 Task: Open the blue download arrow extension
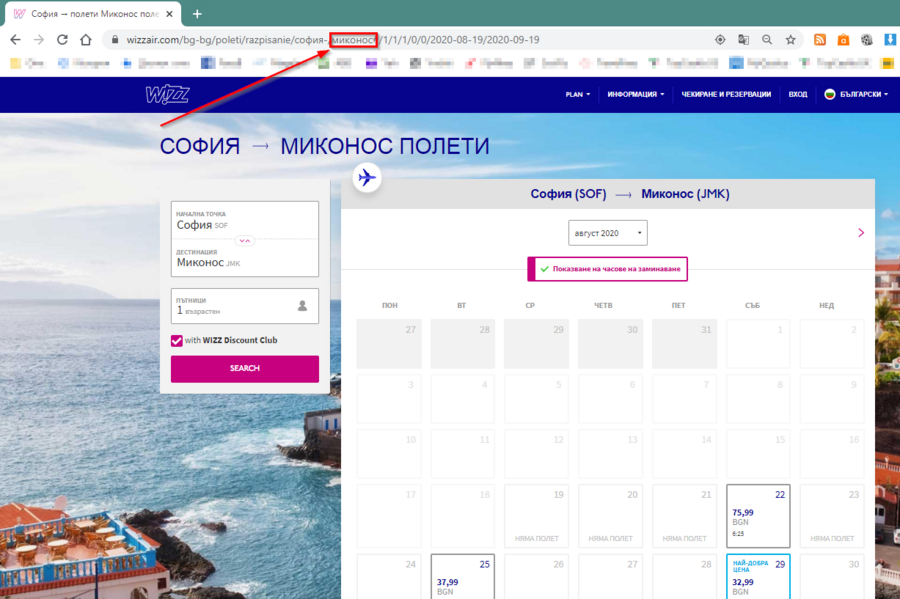(890, 40)
